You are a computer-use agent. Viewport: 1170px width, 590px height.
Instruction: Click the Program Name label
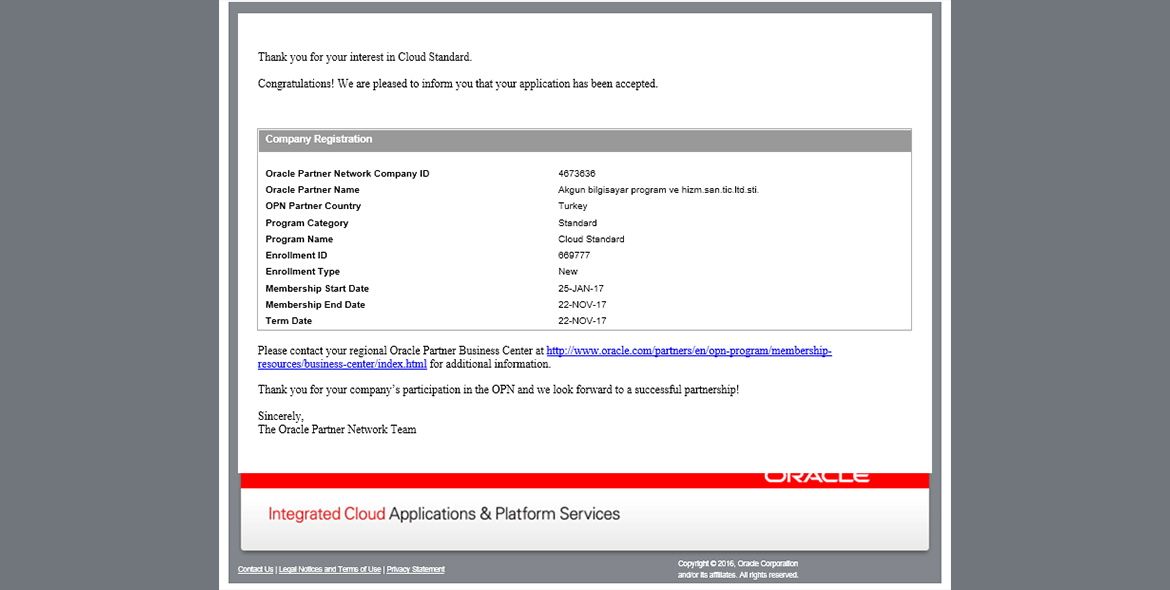[x=299, y=239]
